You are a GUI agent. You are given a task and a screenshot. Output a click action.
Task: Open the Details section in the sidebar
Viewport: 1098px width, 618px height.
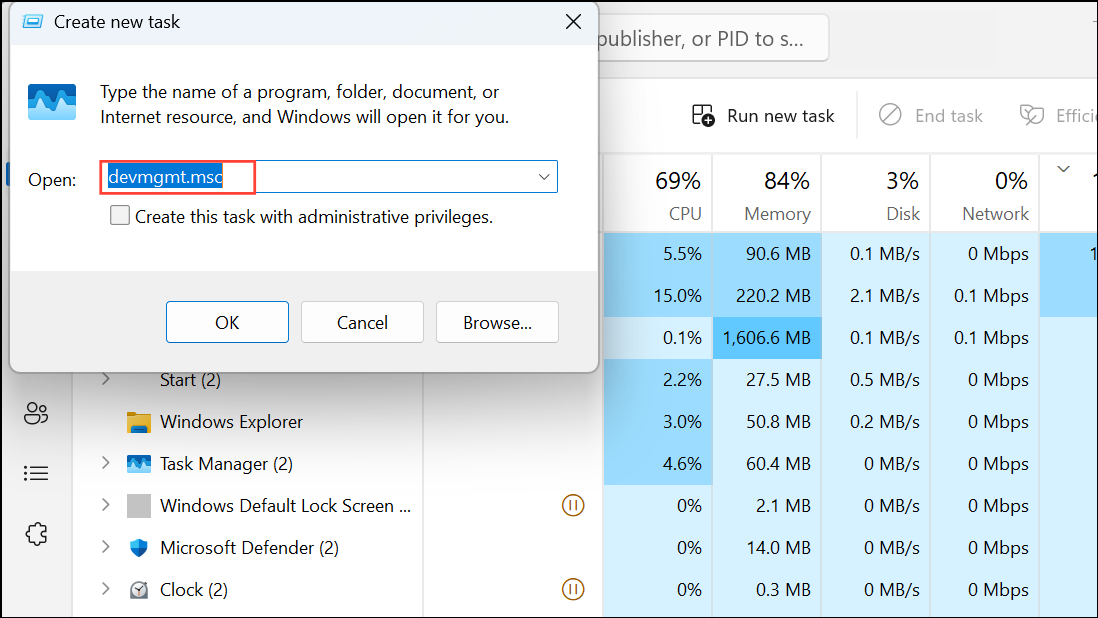[x=36, y=473]
